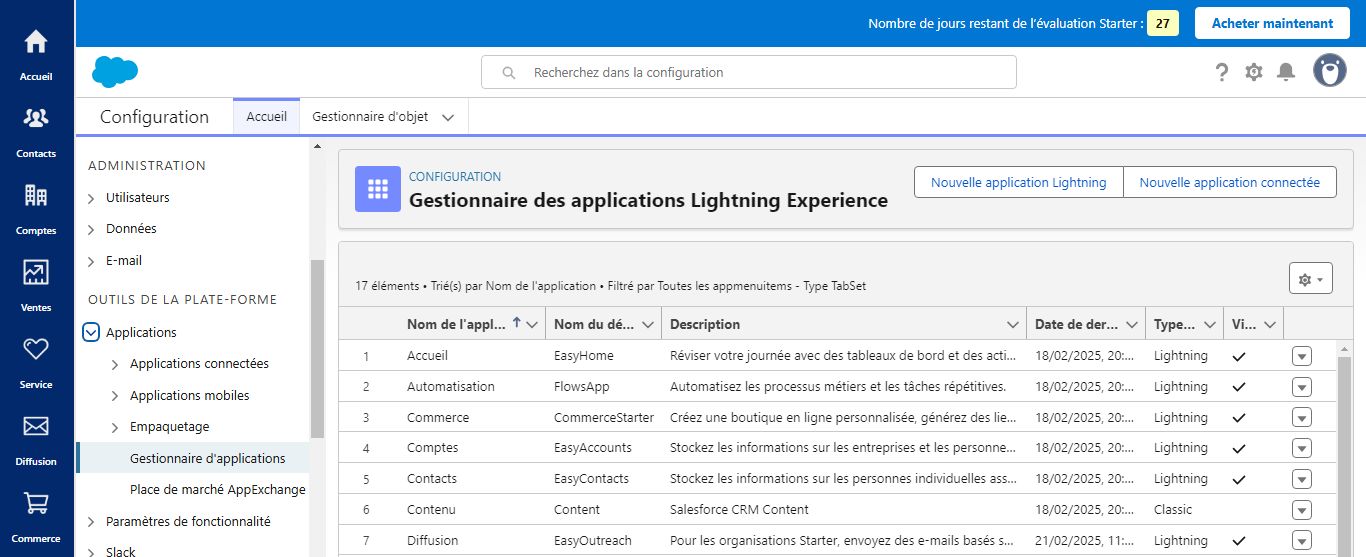Click Nouvelle application Lightning button

click(x=1019, y=182)
